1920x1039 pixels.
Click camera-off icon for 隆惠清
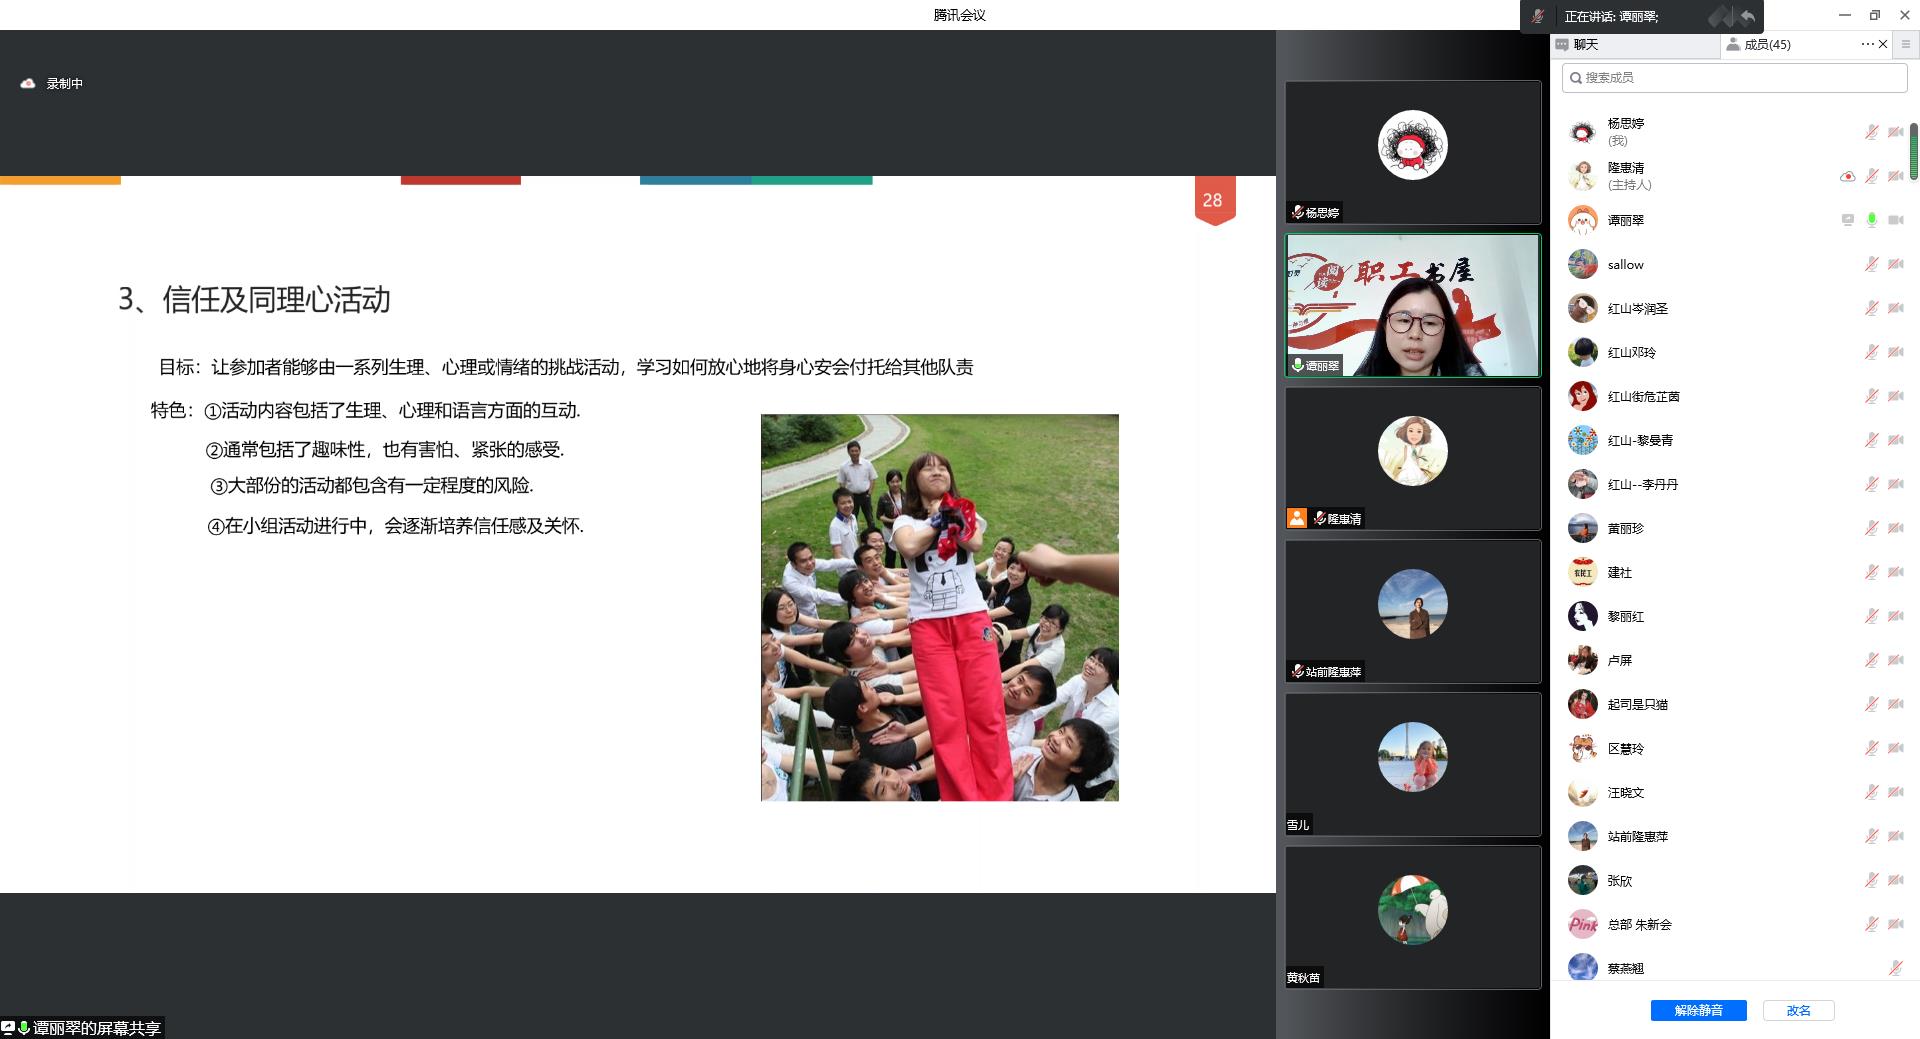click(x=1895, y=176)
